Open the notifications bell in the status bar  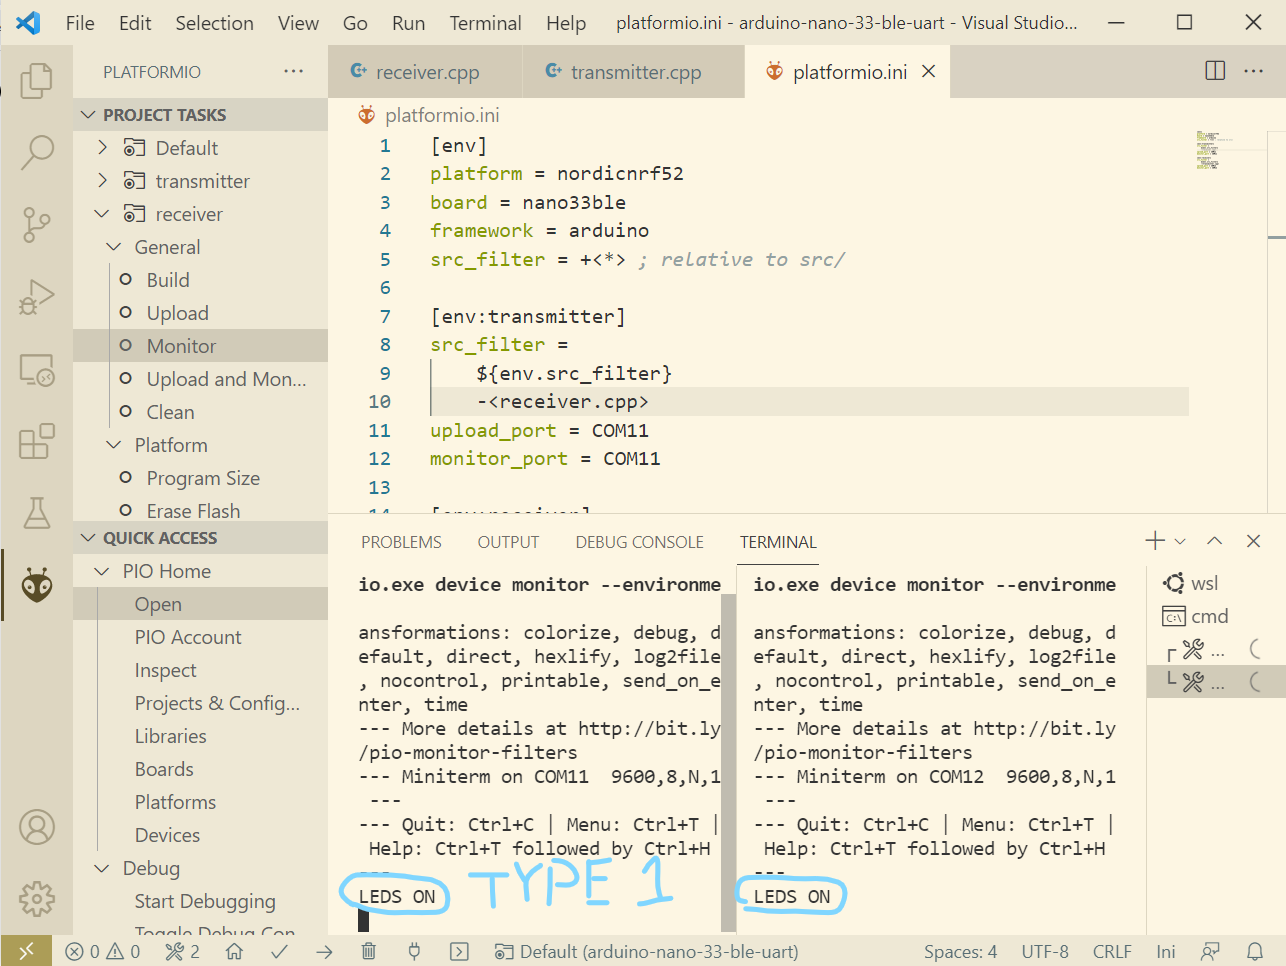(1255, 951)
